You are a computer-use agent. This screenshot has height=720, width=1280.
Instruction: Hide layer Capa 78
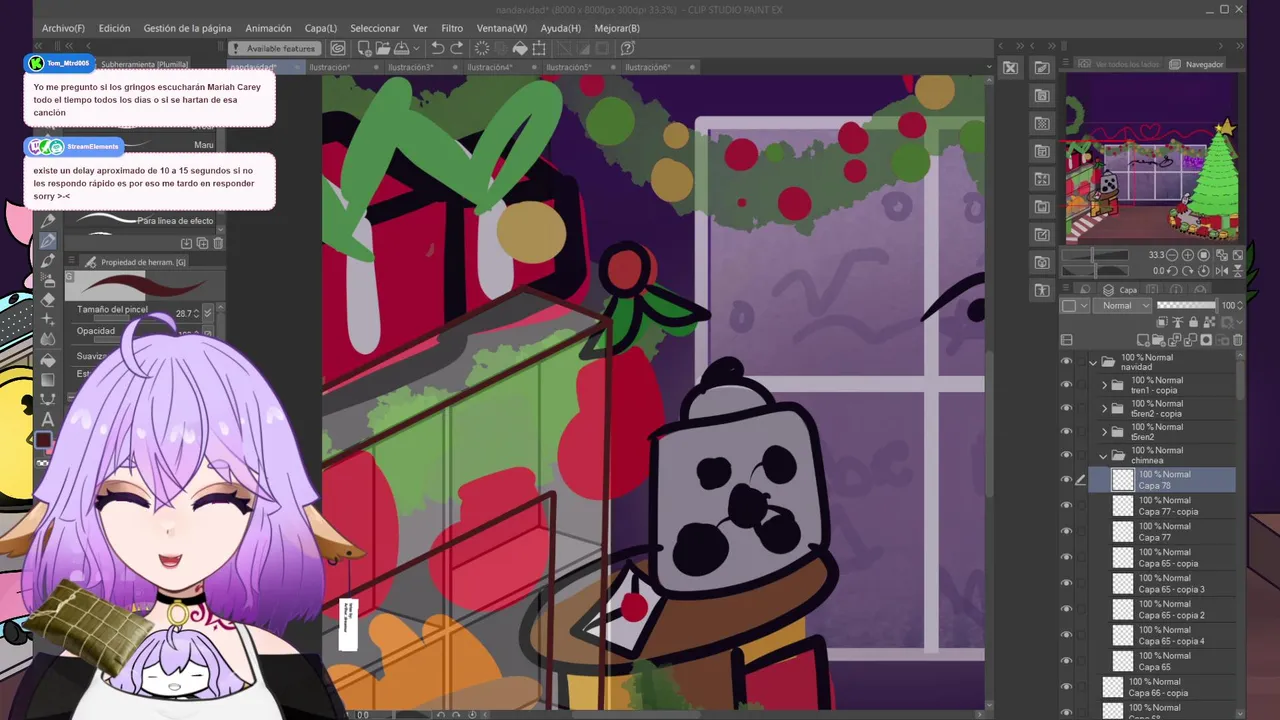coord(1066,480)
